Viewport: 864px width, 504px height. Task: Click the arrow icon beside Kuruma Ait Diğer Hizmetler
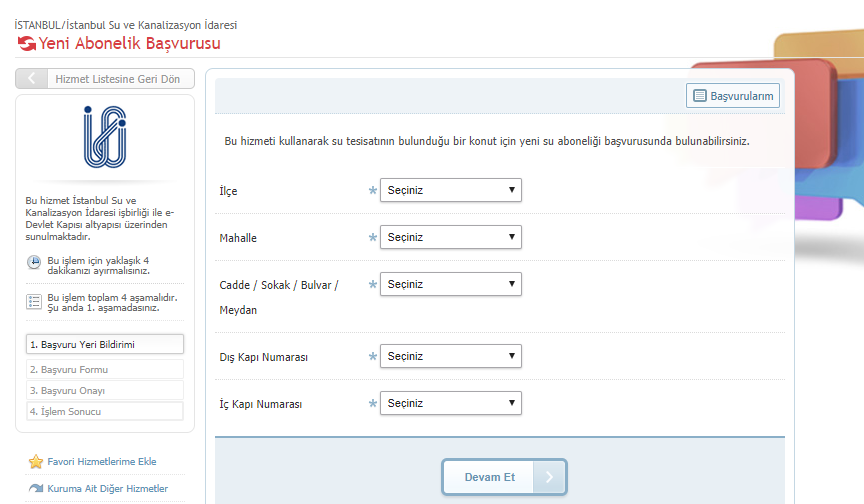pos(36,489)
